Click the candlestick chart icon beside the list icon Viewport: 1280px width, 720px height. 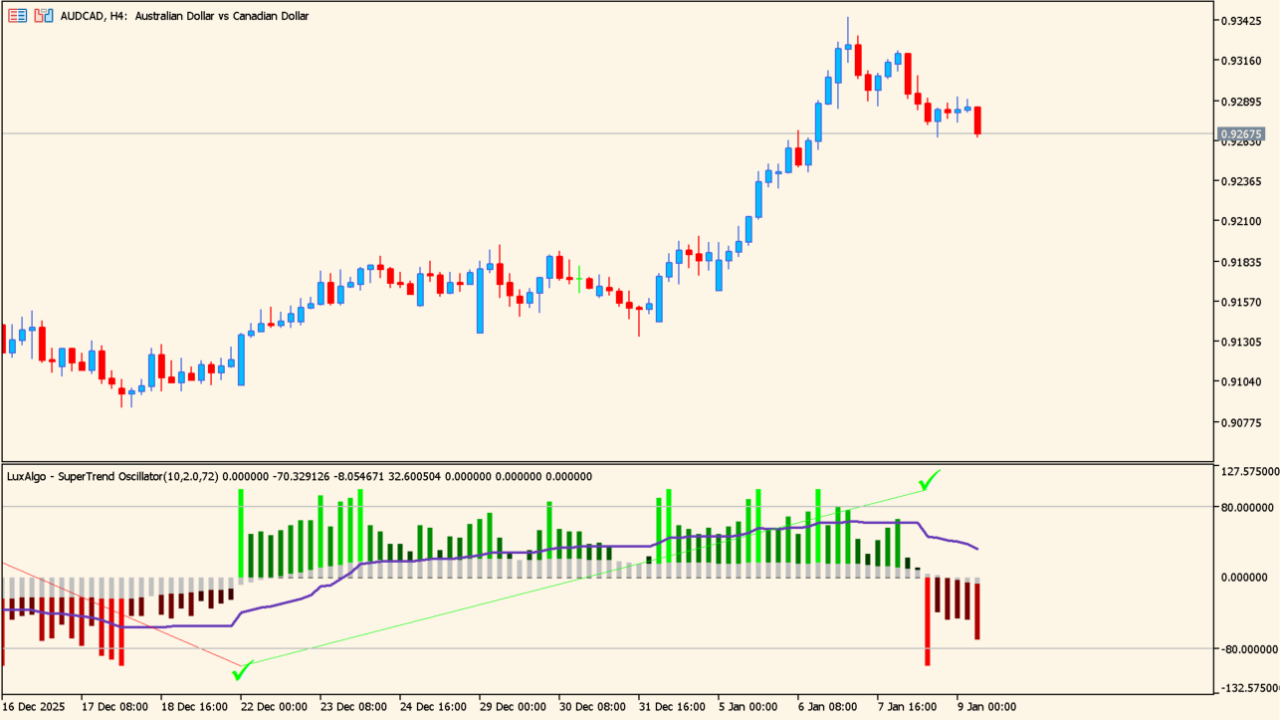(41, 15)
